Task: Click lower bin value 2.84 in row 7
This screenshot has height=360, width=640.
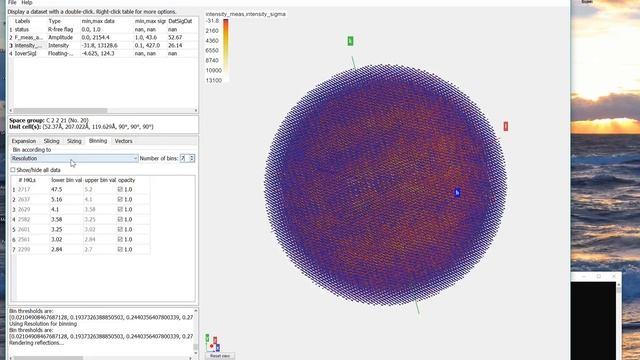Action: coord(57,249)
